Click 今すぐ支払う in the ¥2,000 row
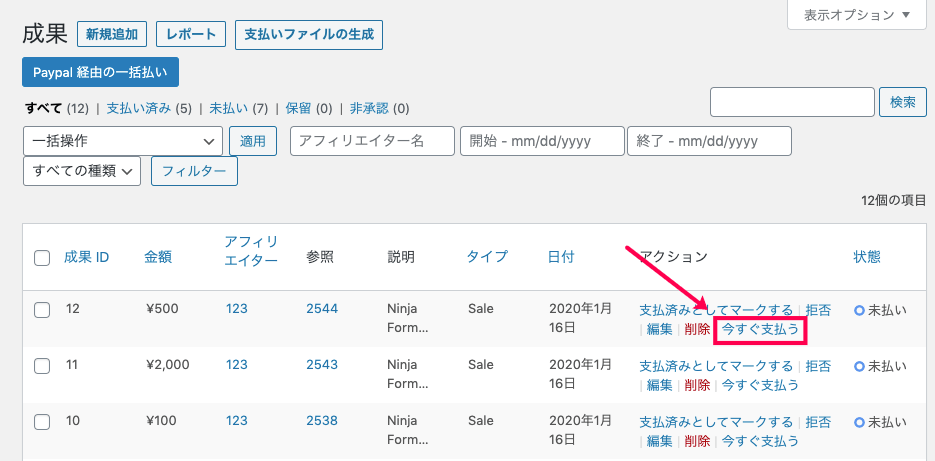Image resolution: width=935 pixels, height=461 pixels. pos(760,385)
